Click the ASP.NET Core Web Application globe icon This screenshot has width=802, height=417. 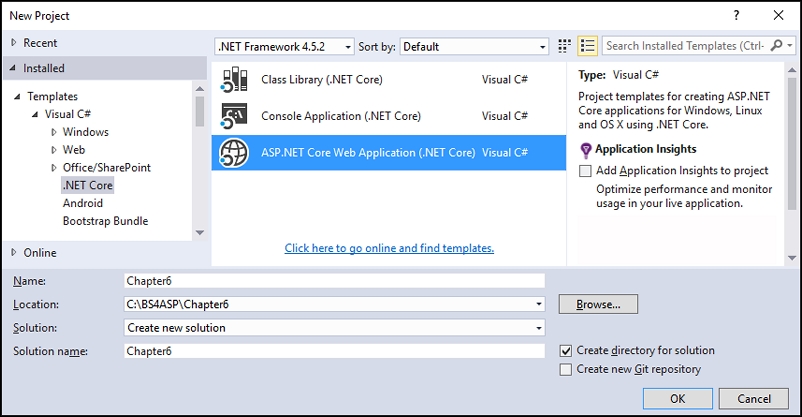234,153
